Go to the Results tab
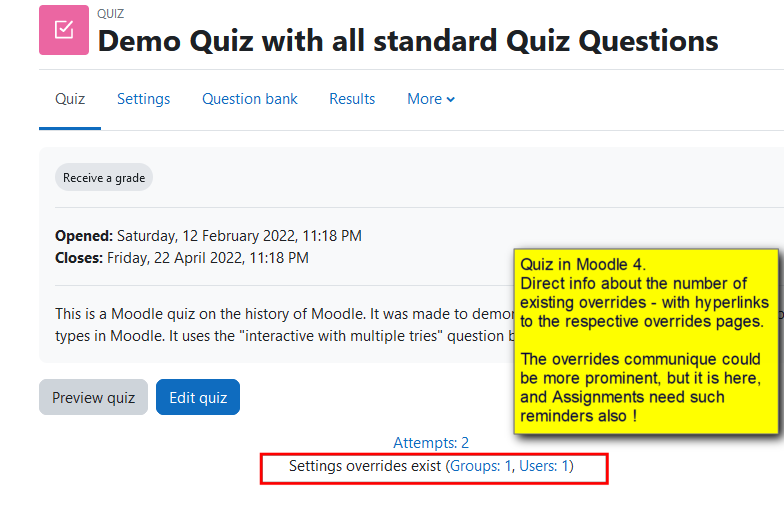The width and height of the screenshot is (784, 509). pyautogui.click(x=352, y=99)
